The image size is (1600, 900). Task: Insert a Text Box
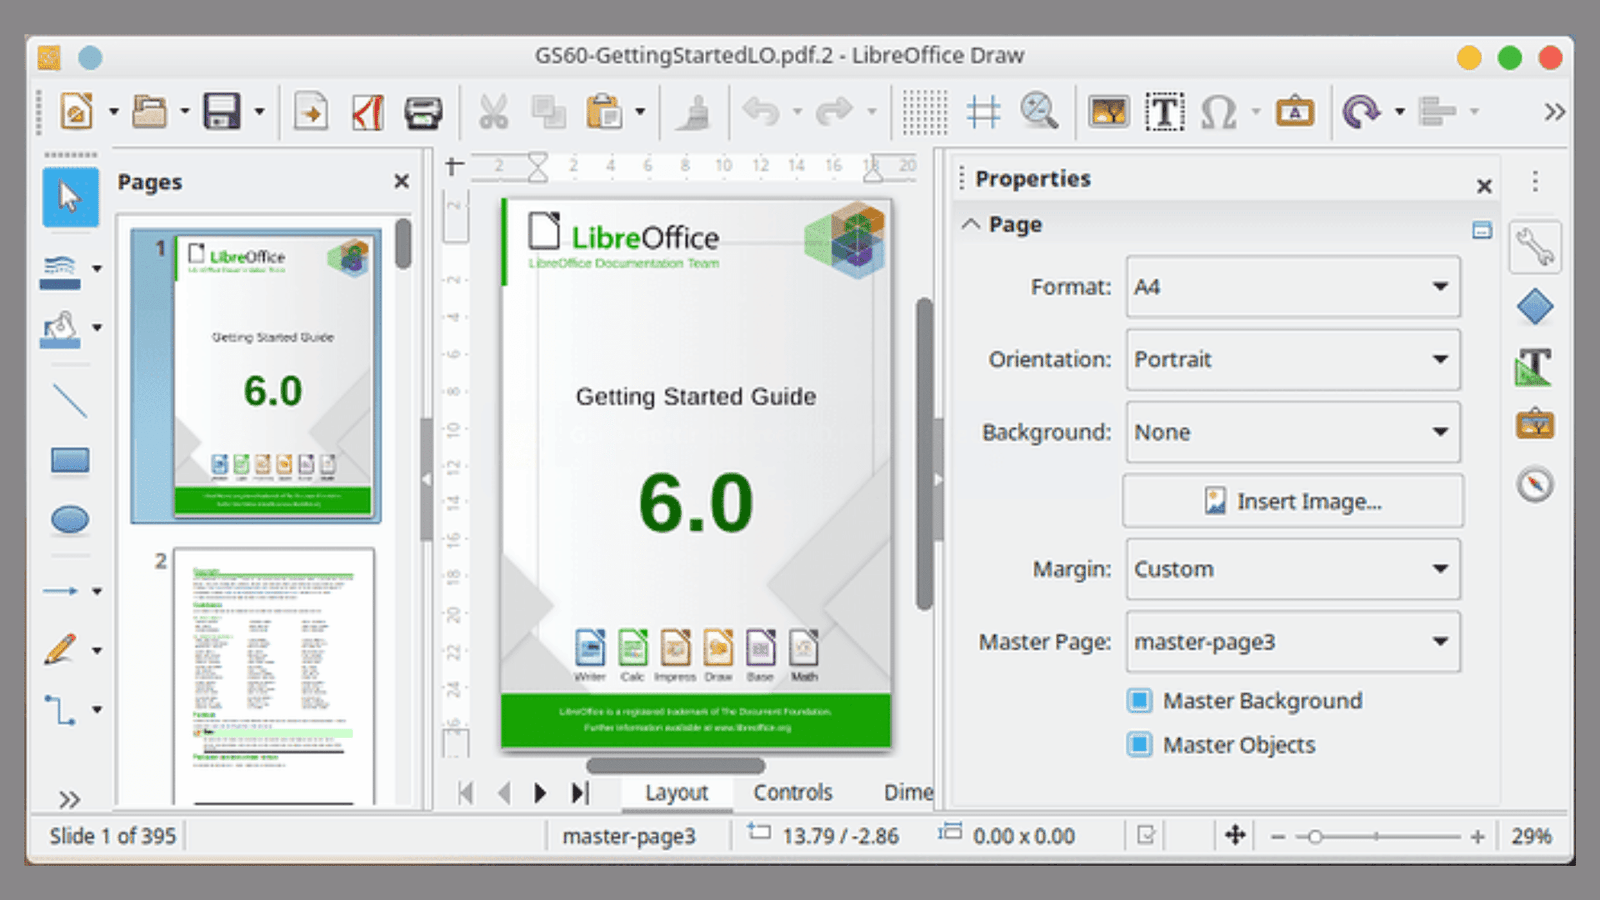pyautogui.click(x=1164, y=112)
